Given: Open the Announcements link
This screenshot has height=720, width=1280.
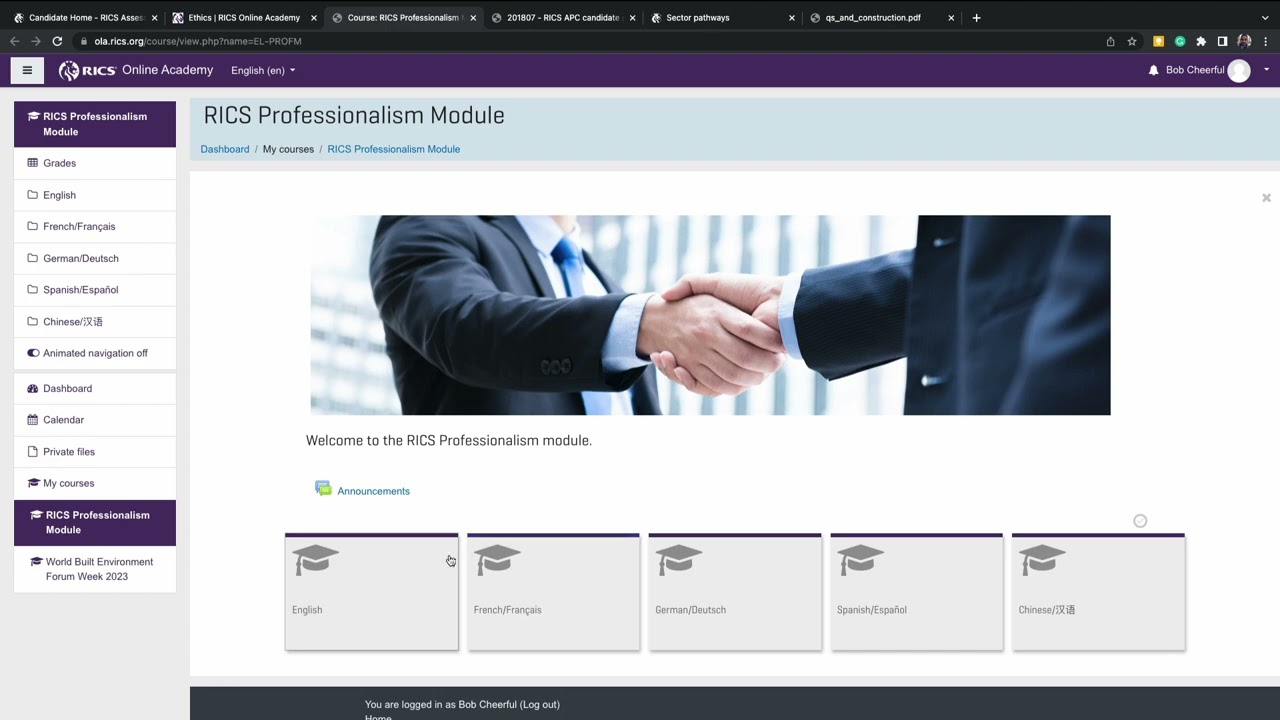Looking at the screenshot, I should pos(373,491).
